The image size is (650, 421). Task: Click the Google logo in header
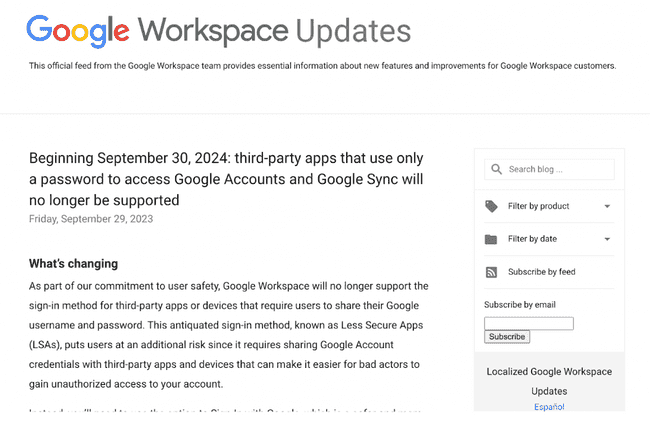click(x=78, y=31)
